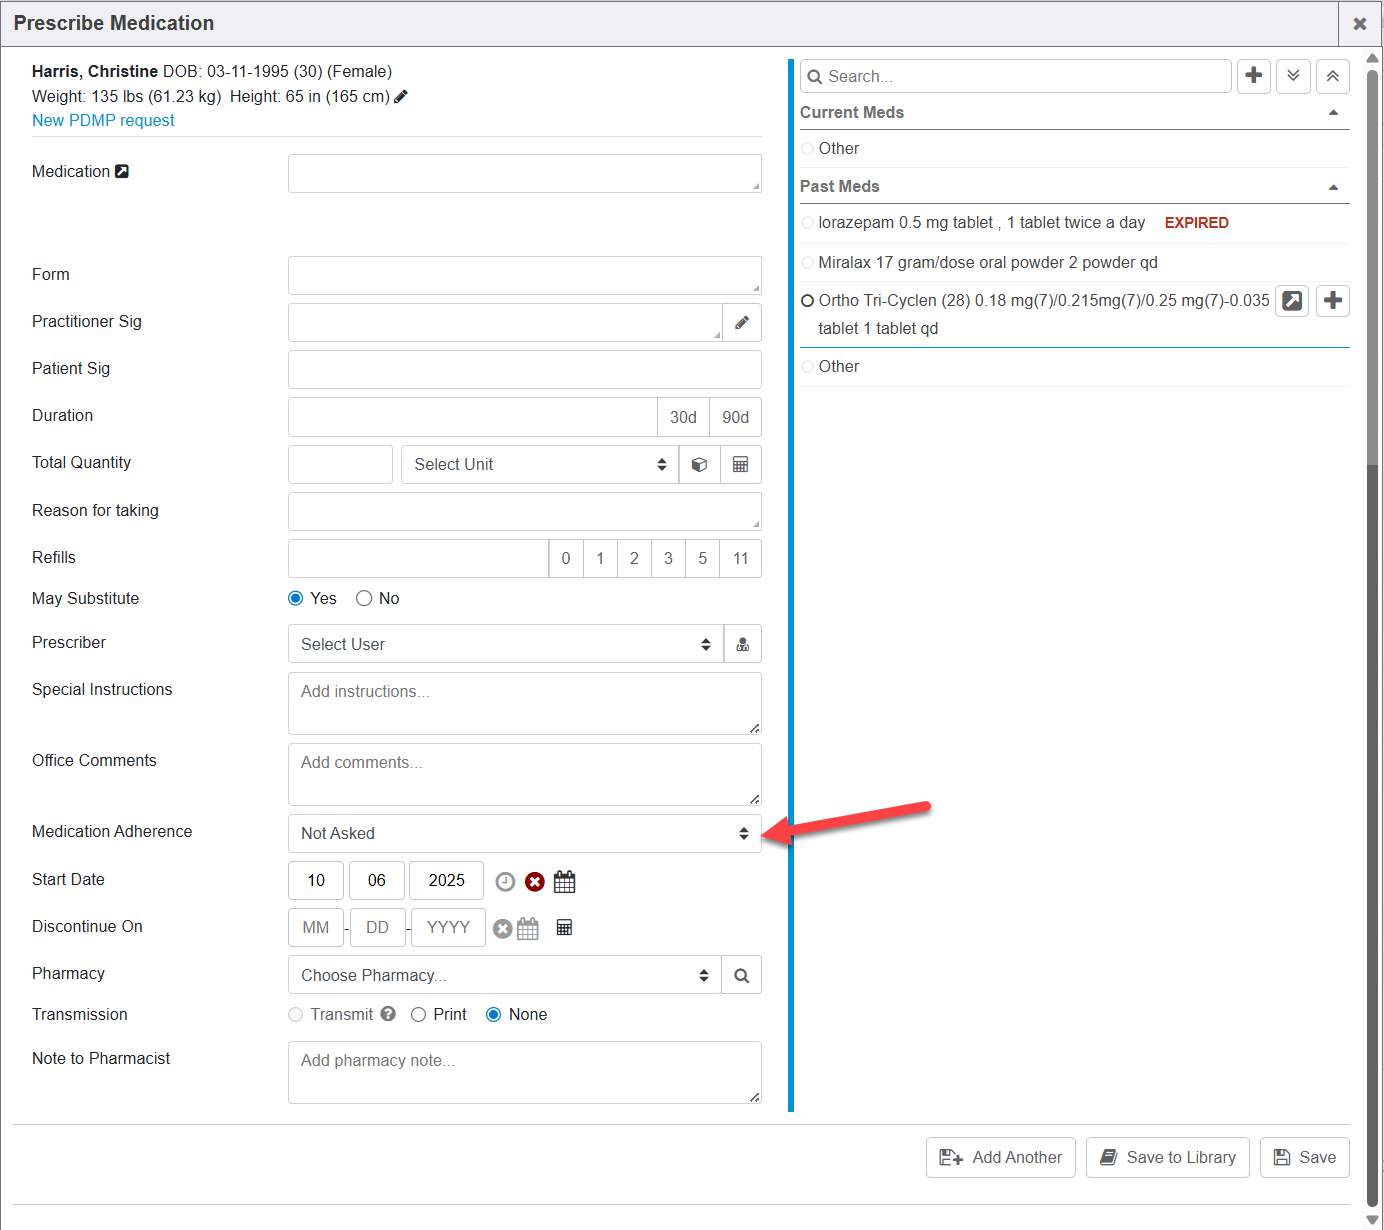Select No for May Substitute
1384x1230 pixels.
[364, 599]
